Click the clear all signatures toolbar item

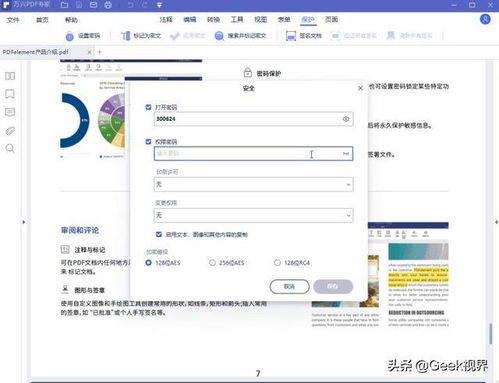click(x=409, y=36)
